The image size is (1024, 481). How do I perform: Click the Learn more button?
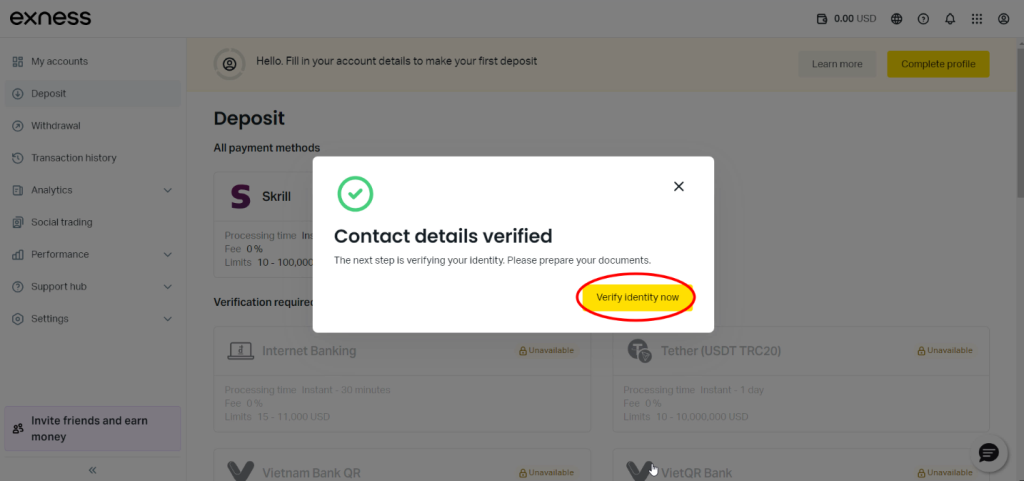(x=837, y=64)
